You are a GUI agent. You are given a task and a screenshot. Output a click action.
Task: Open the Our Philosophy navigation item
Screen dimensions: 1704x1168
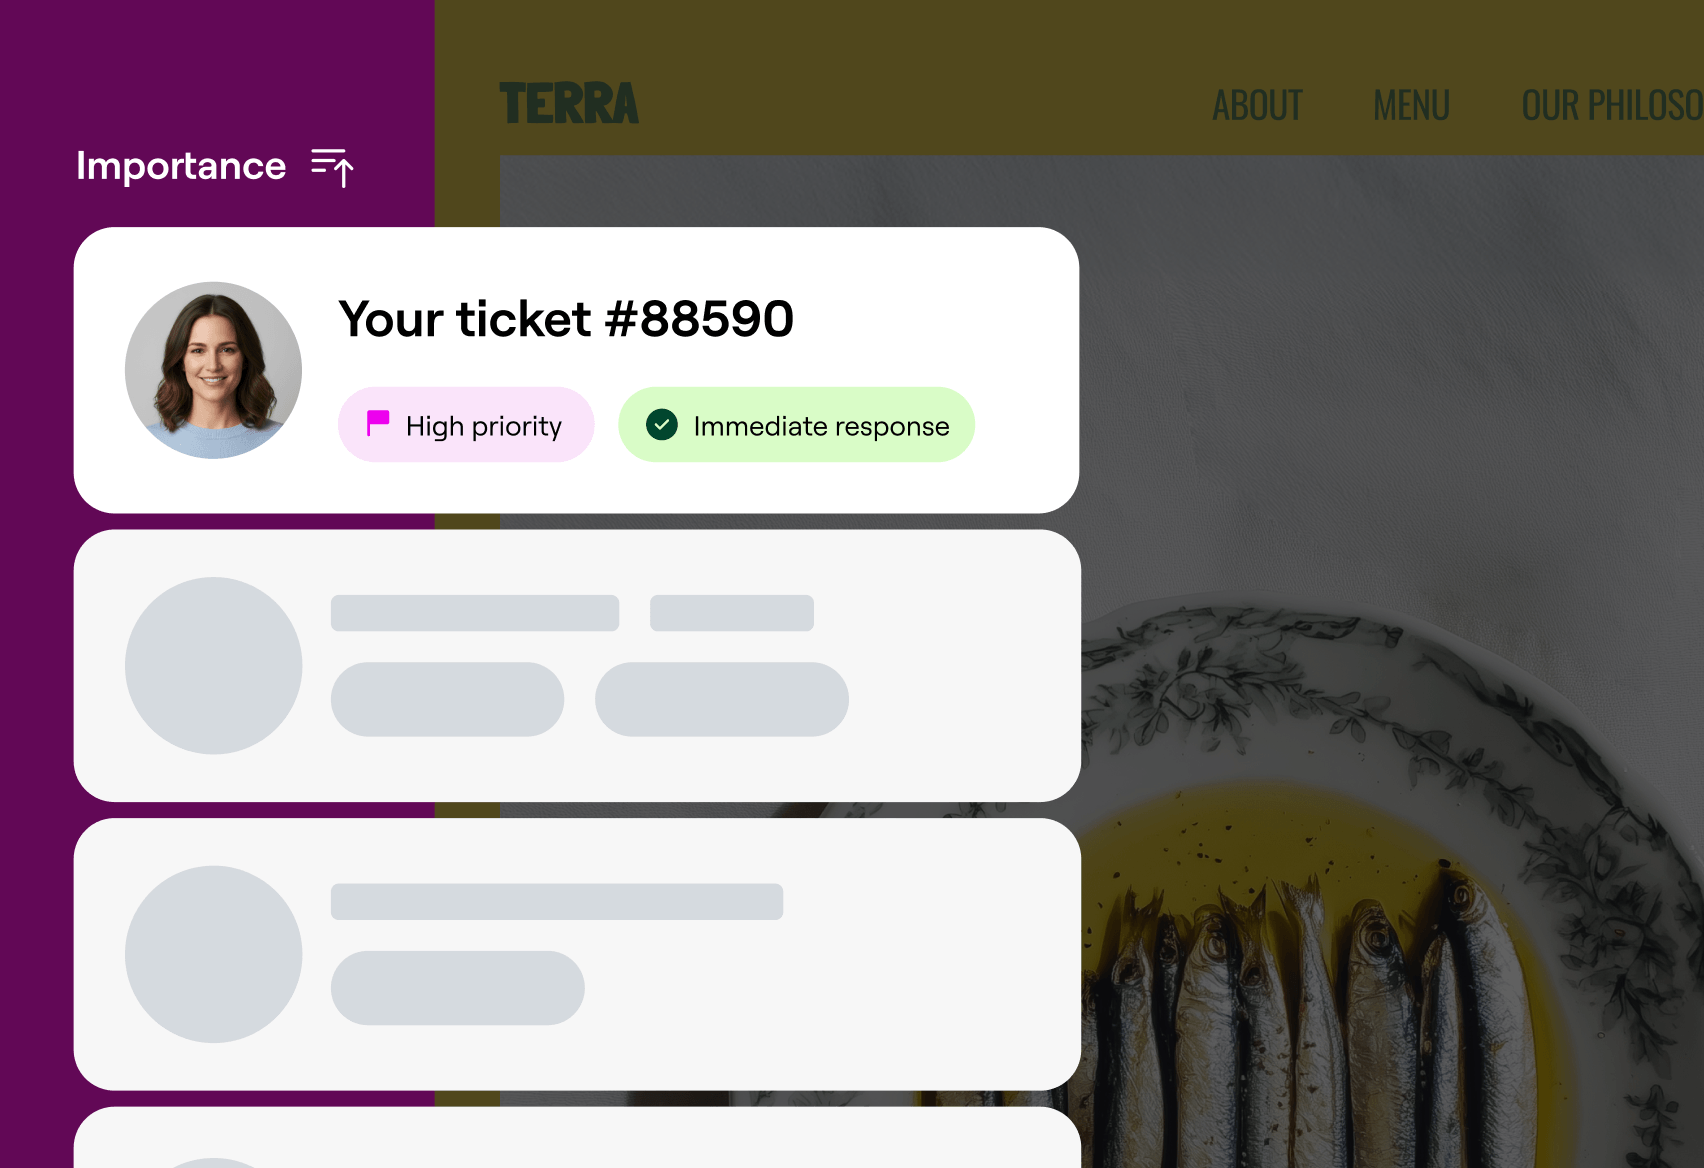tap(1610, 106)
